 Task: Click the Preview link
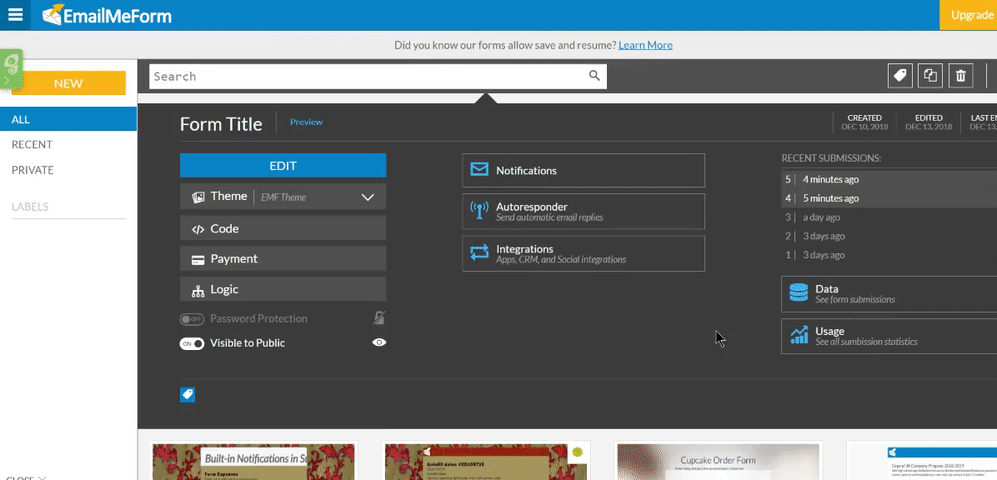[x=306, y=122]
